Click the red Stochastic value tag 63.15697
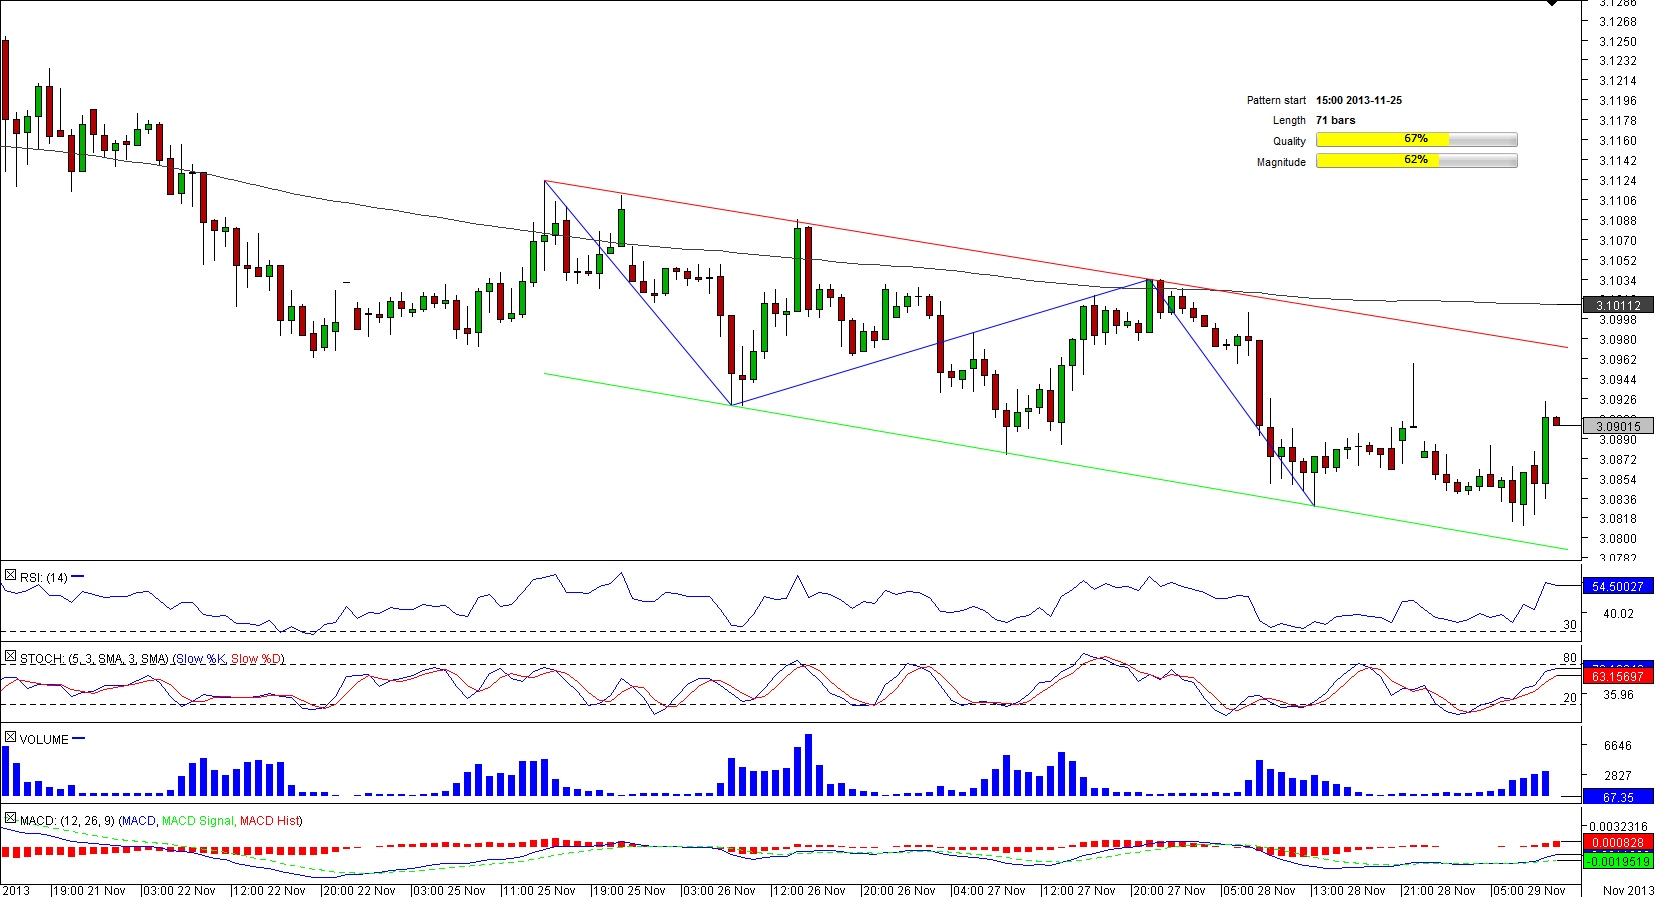 1618,677
